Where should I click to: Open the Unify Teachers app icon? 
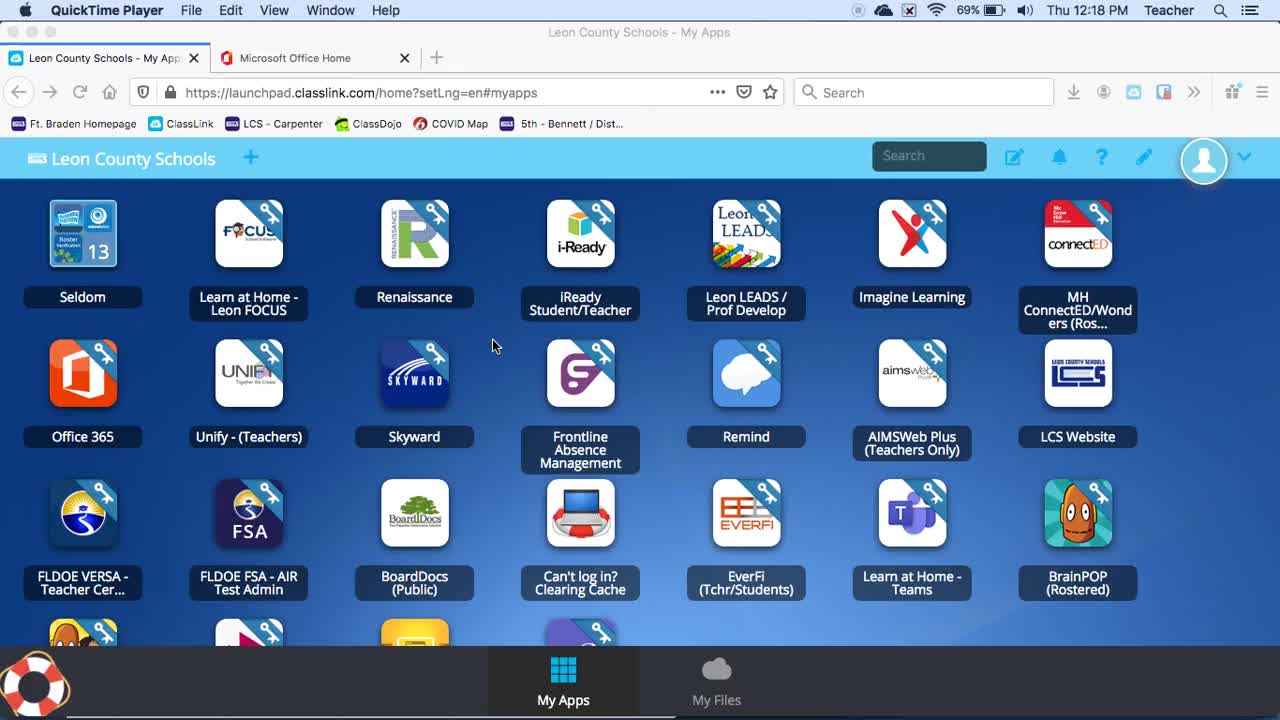tap(249, 374)
